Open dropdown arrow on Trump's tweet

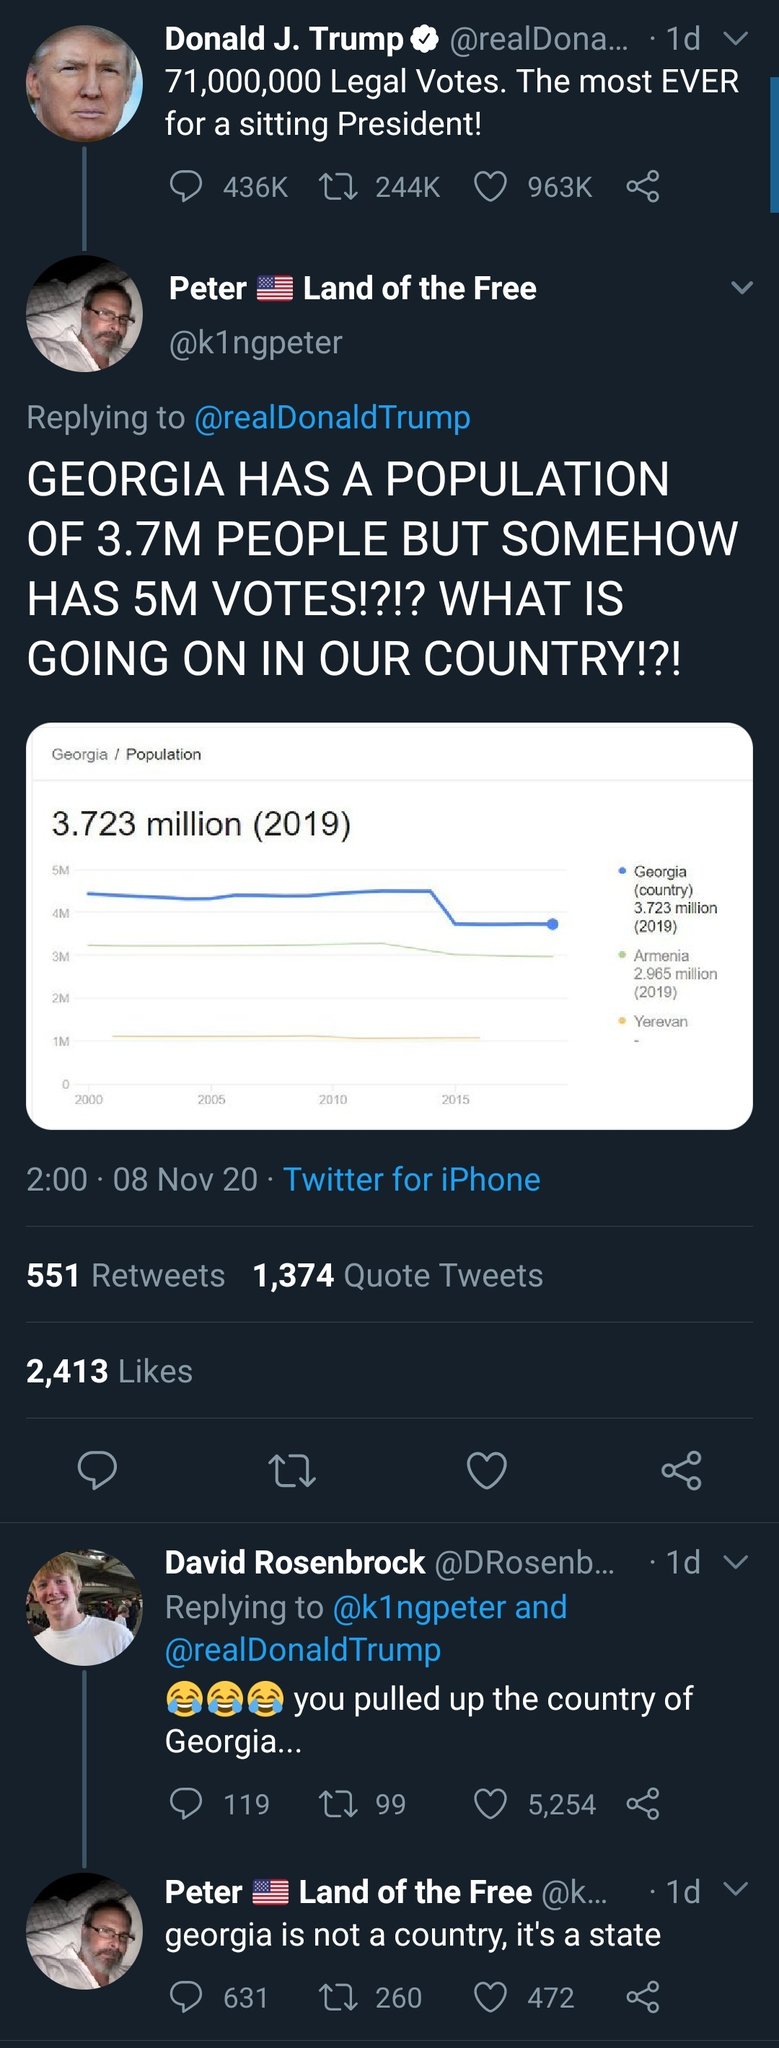735,39
